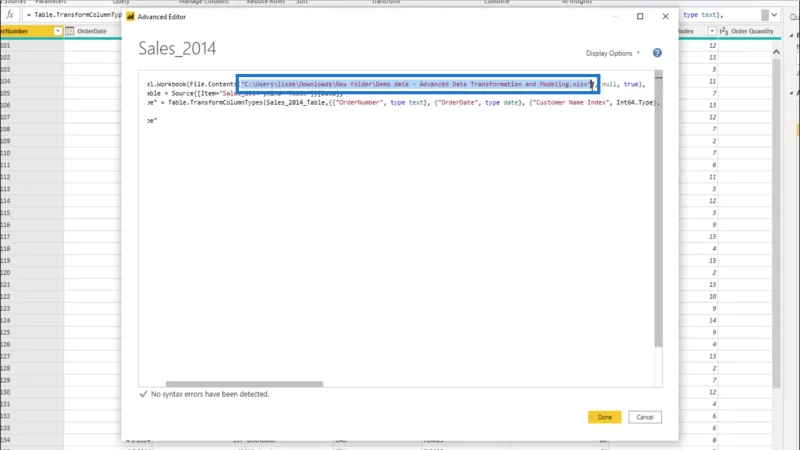Click the file path string in the code
800x450 pixels.
click(x=416, y=84)
